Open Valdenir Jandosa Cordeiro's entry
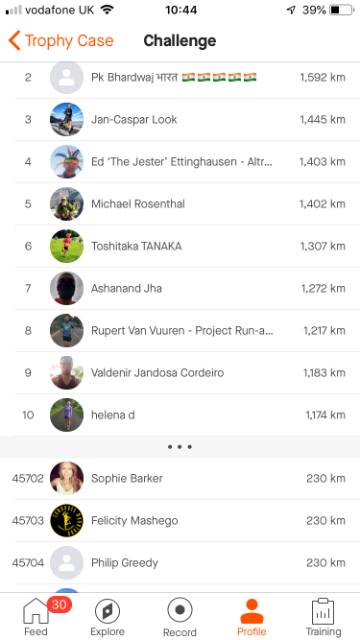The height and width of the screenshot is (640, 360). 180,373
